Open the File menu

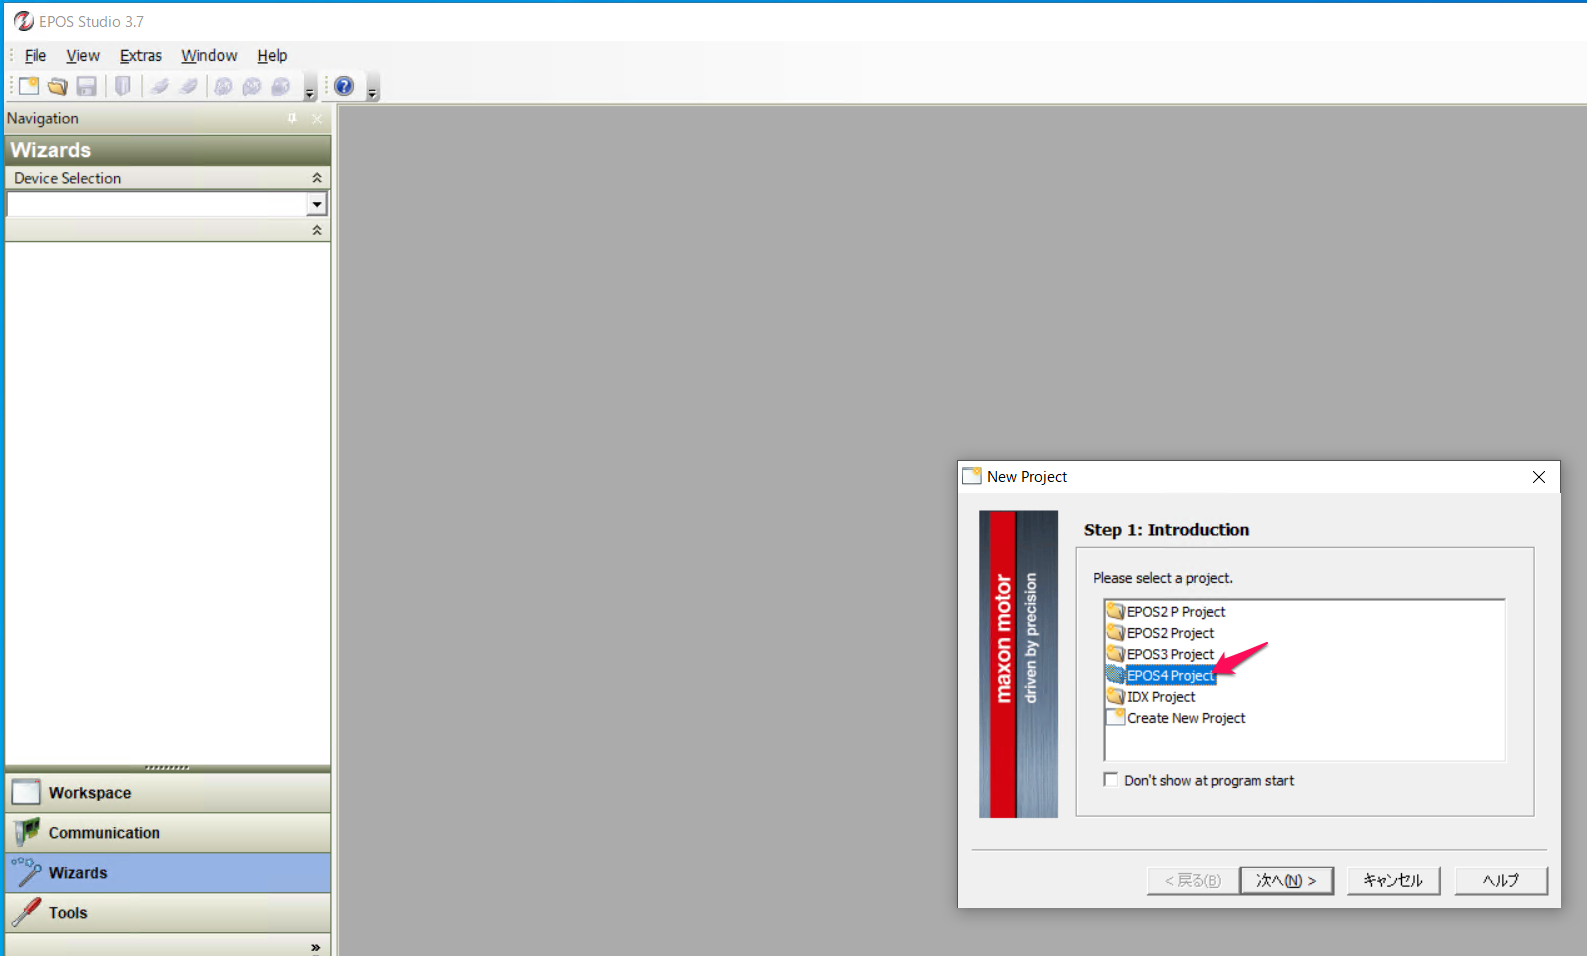(x=35, y=56)
